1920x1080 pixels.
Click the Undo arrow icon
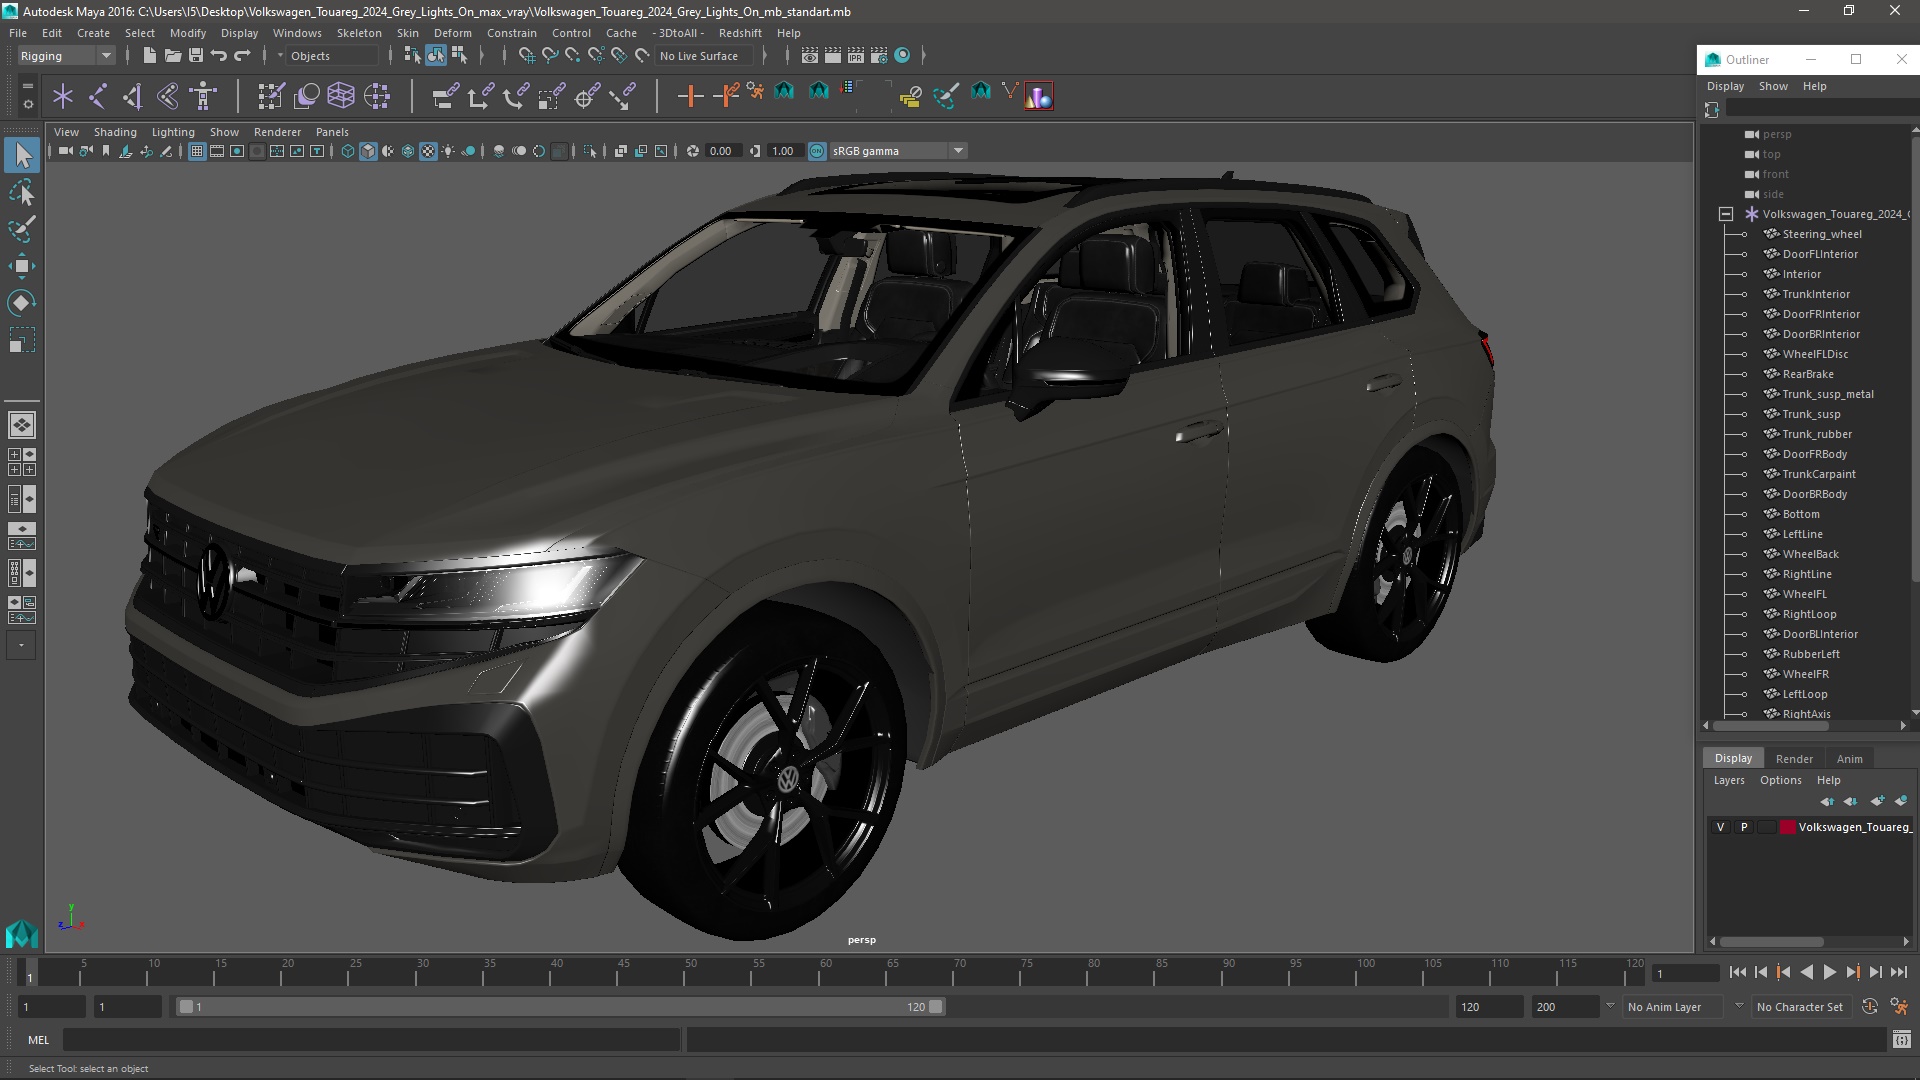click(x=219, y=56)
